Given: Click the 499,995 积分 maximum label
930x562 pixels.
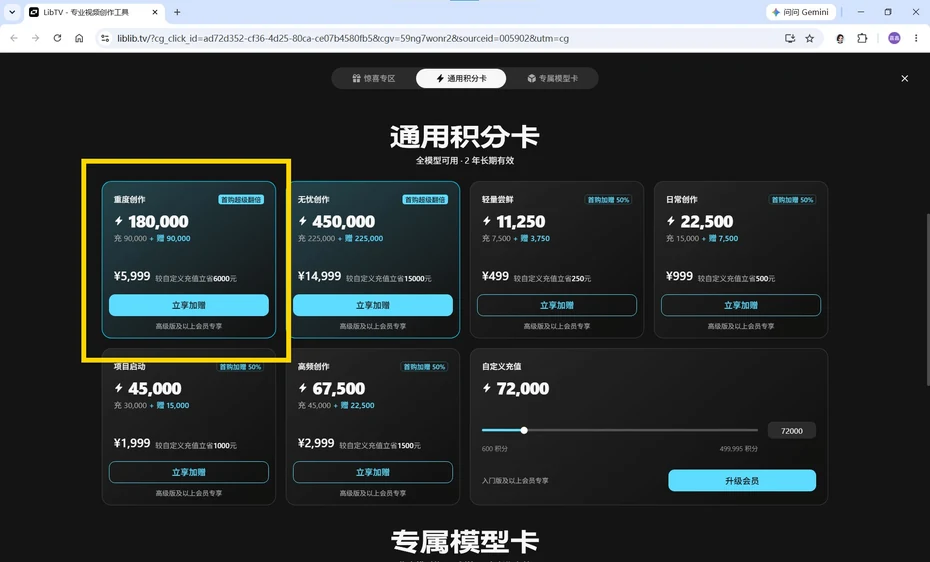Looking at the screenshot, I should [738, 449].
